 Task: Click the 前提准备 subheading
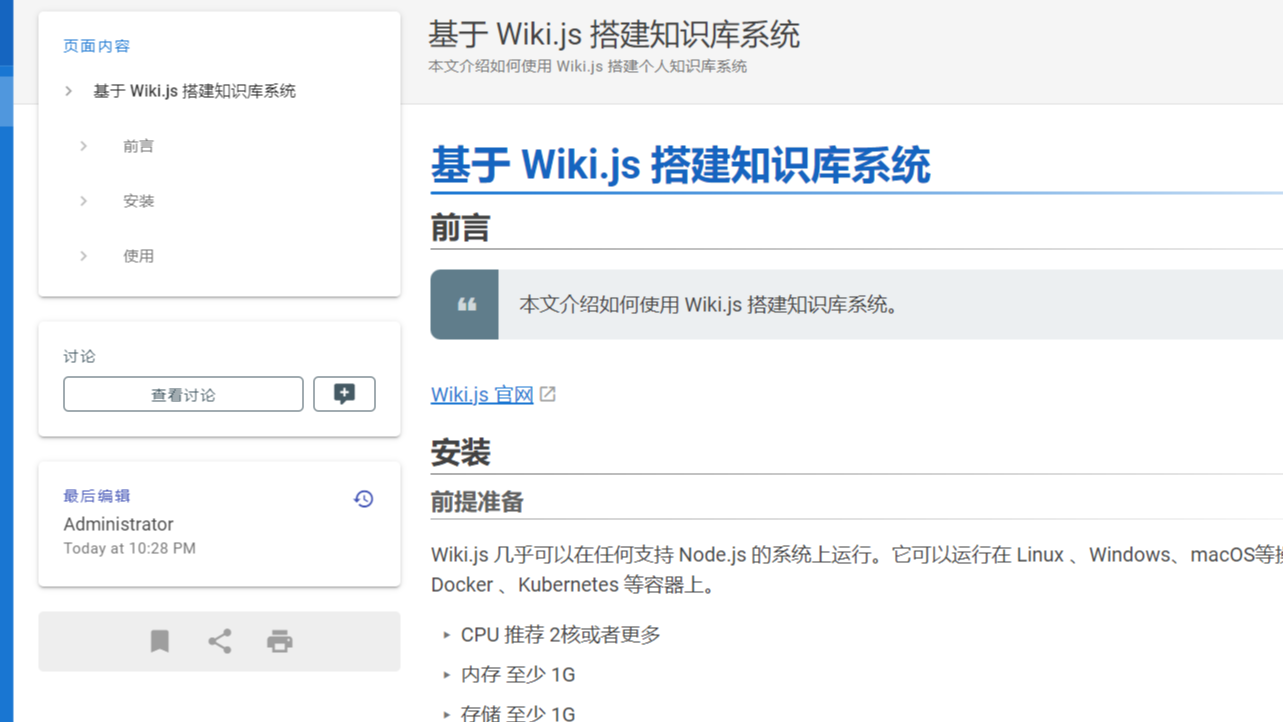(x=477, y=502)
